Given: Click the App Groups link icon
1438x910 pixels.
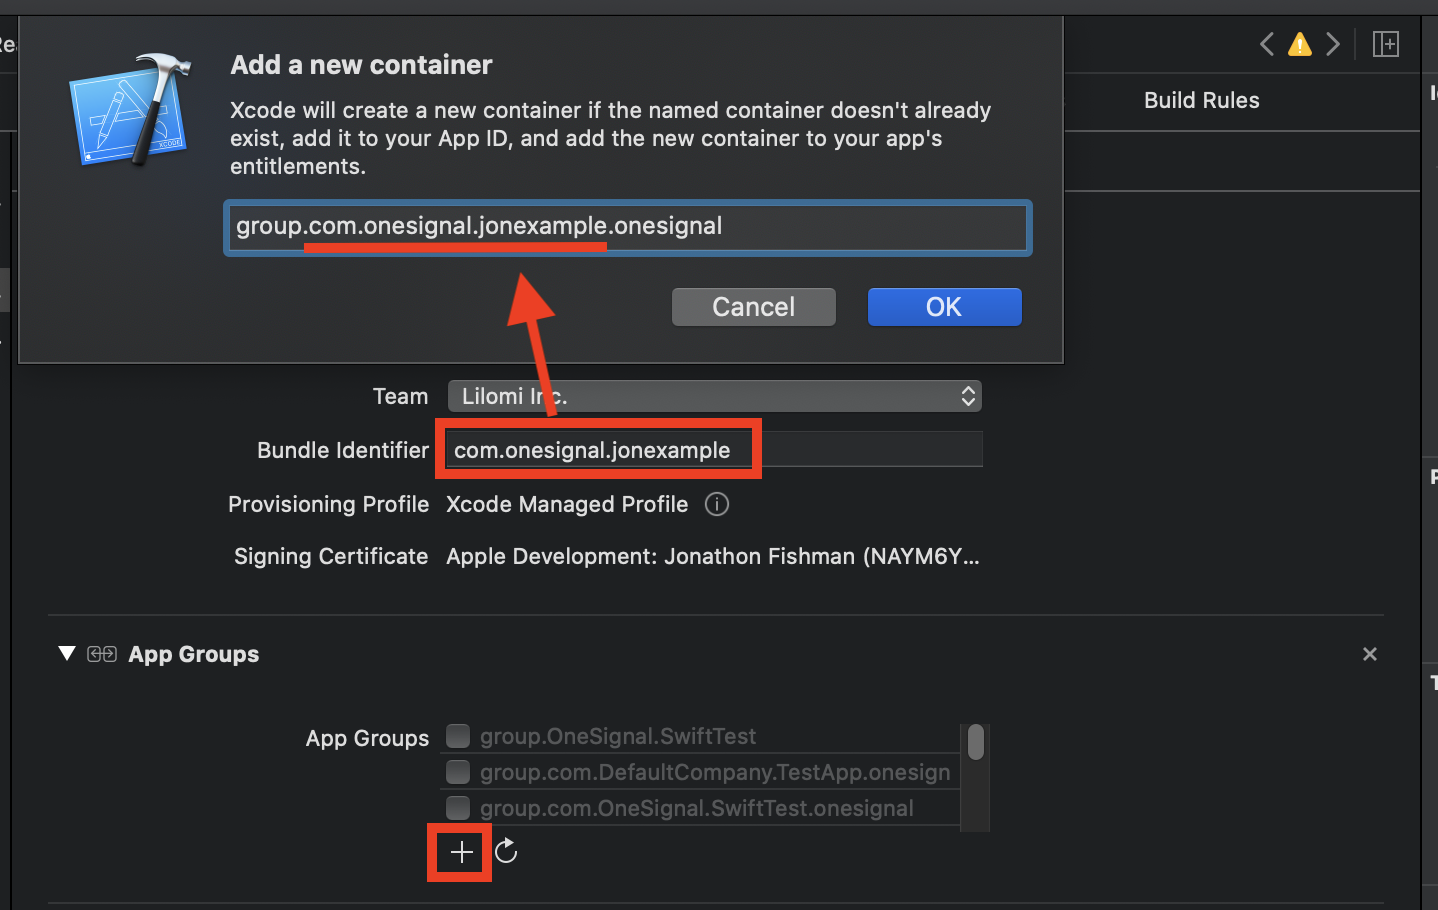Looking at the screenshot, I should coord(102,654).
